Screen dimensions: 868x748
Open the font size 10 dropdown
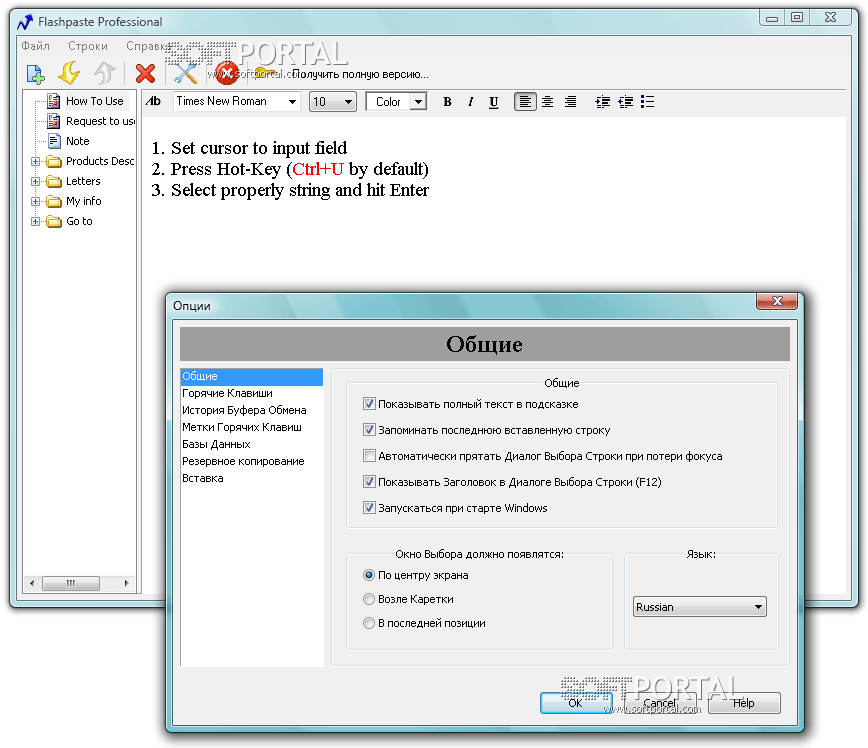332,101
